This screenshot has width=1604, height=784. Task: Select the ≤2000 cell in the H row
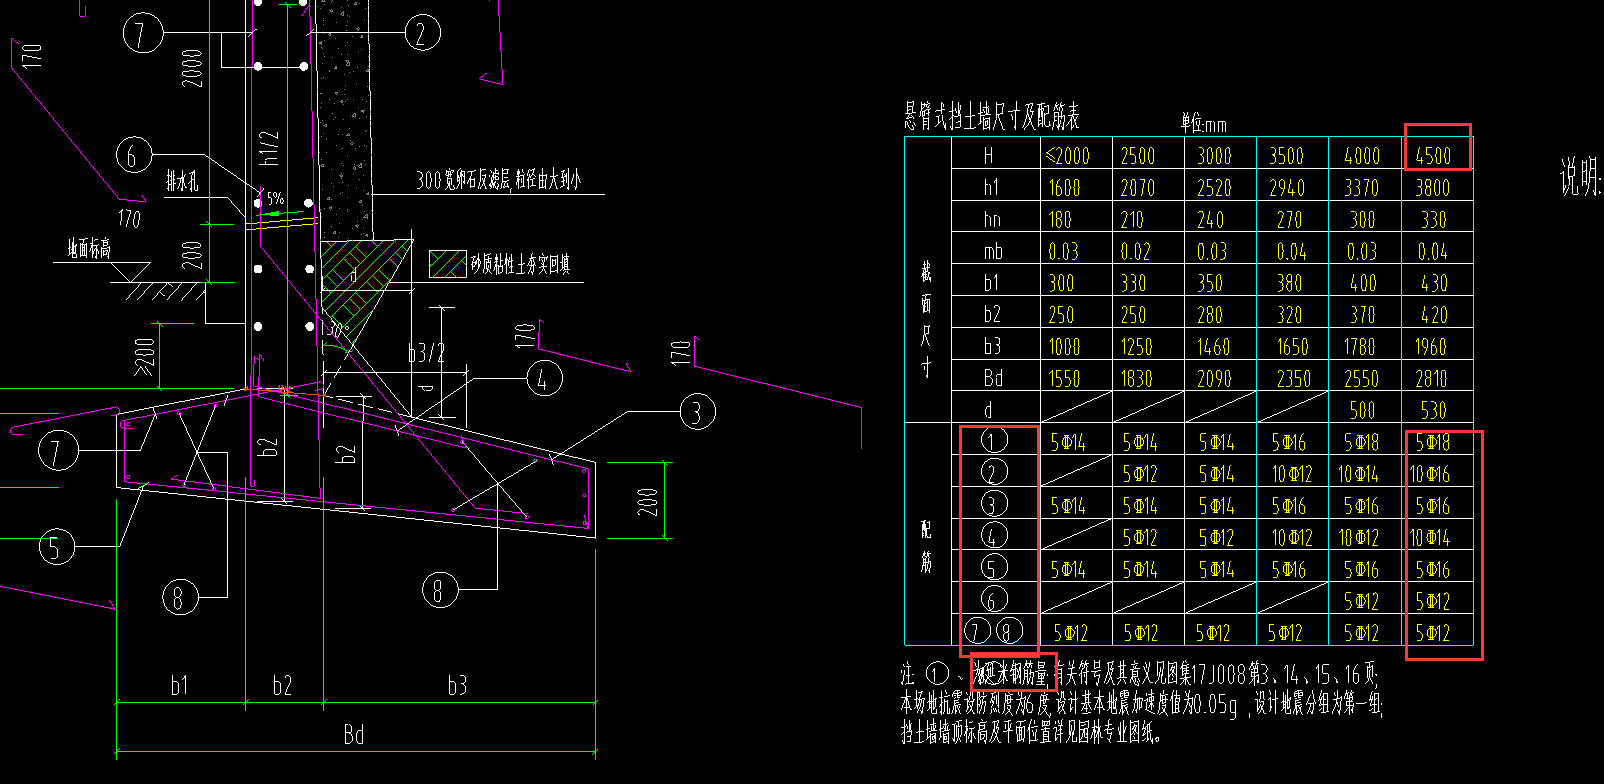[1067, 156]
